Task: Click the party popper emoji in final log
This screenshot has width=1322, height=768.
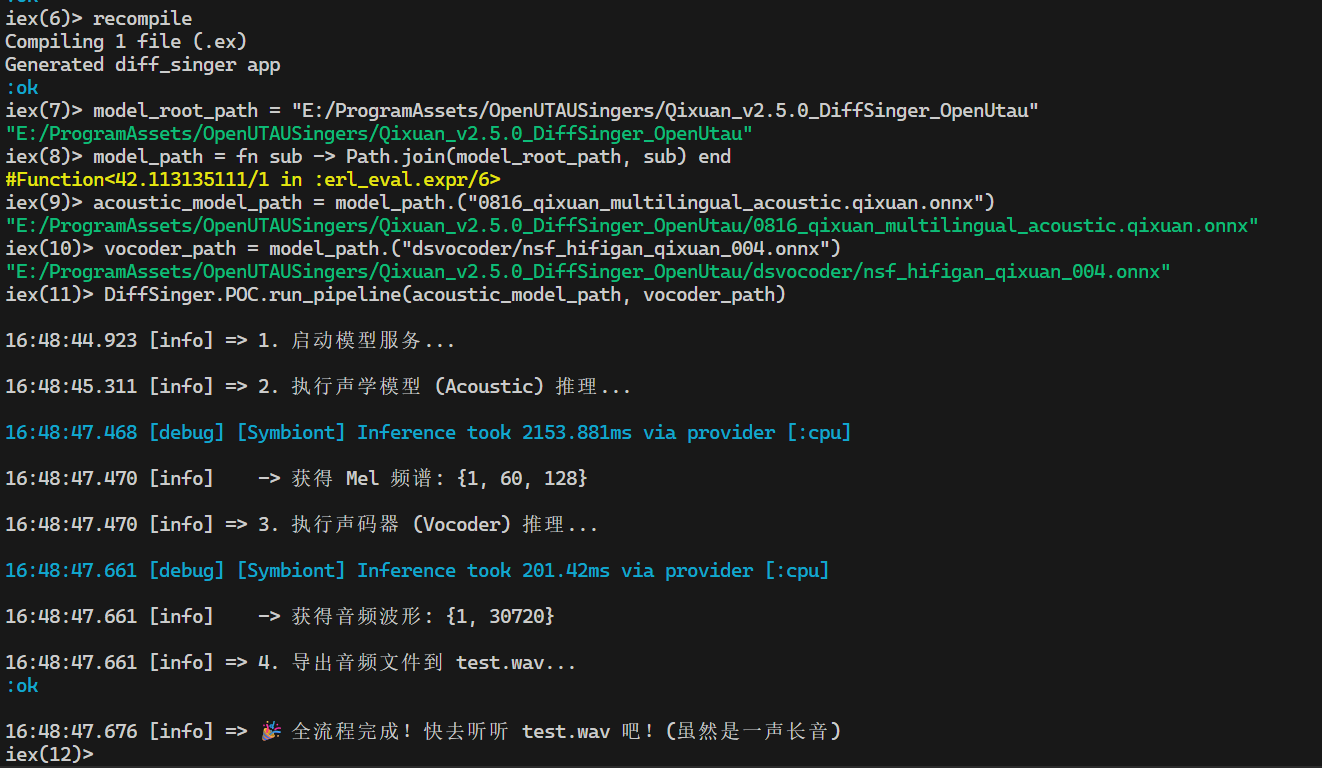Action: 270,731
